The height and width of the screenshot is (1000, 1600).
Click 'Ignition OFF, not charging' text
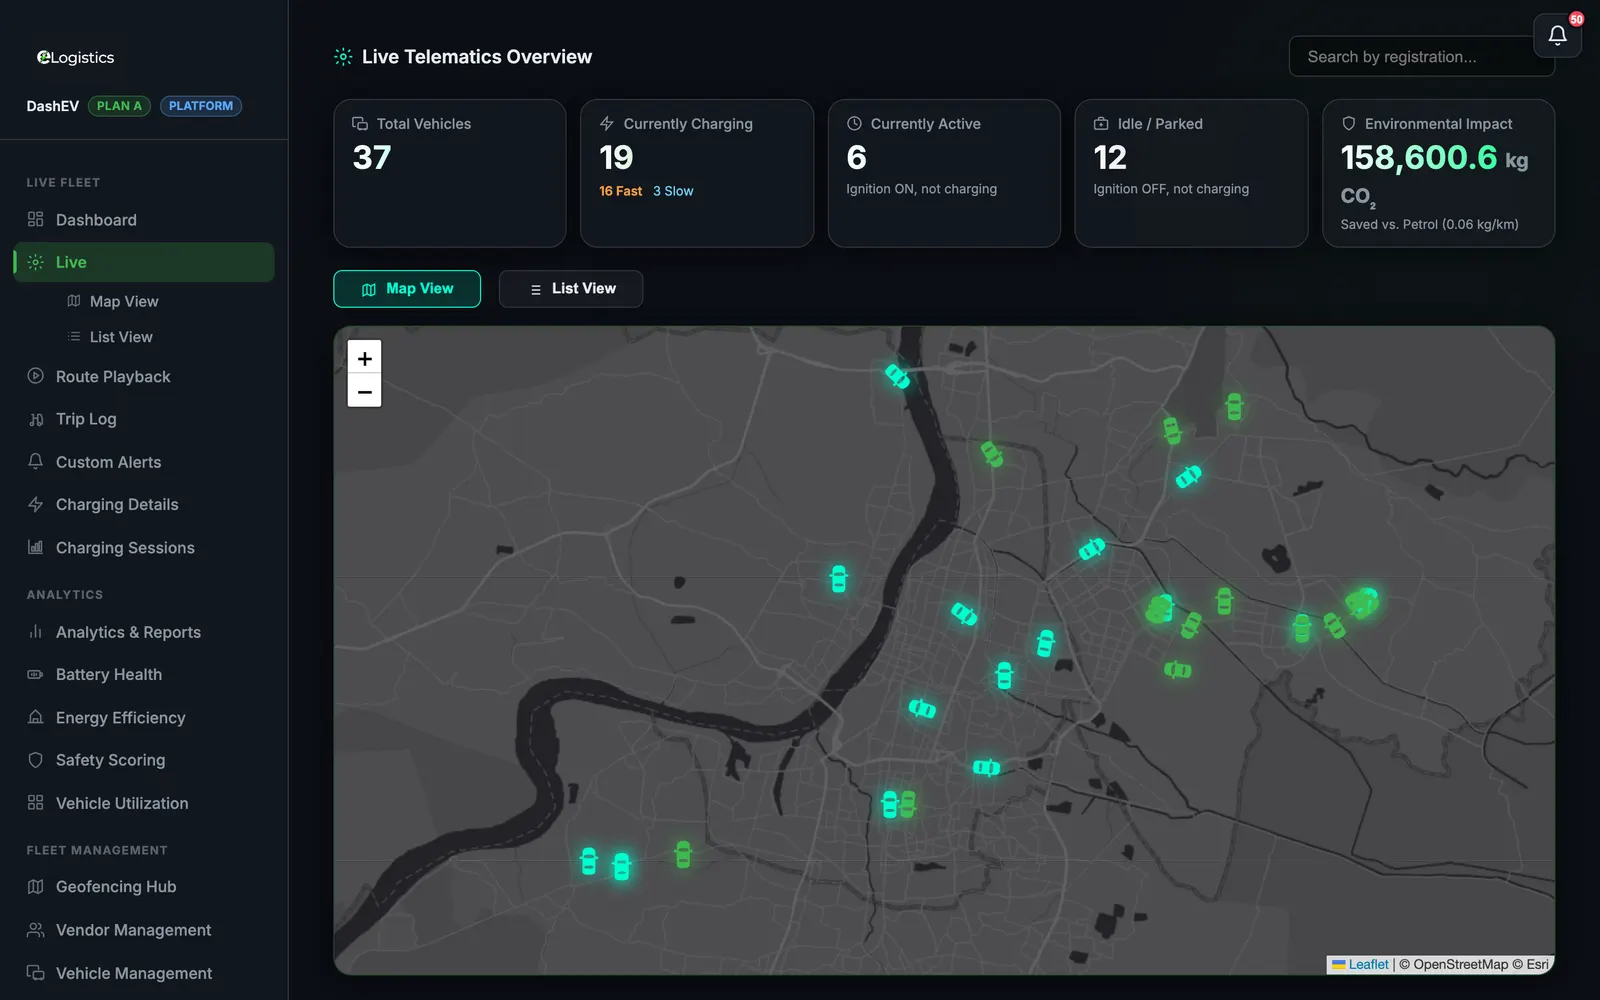1171,189
